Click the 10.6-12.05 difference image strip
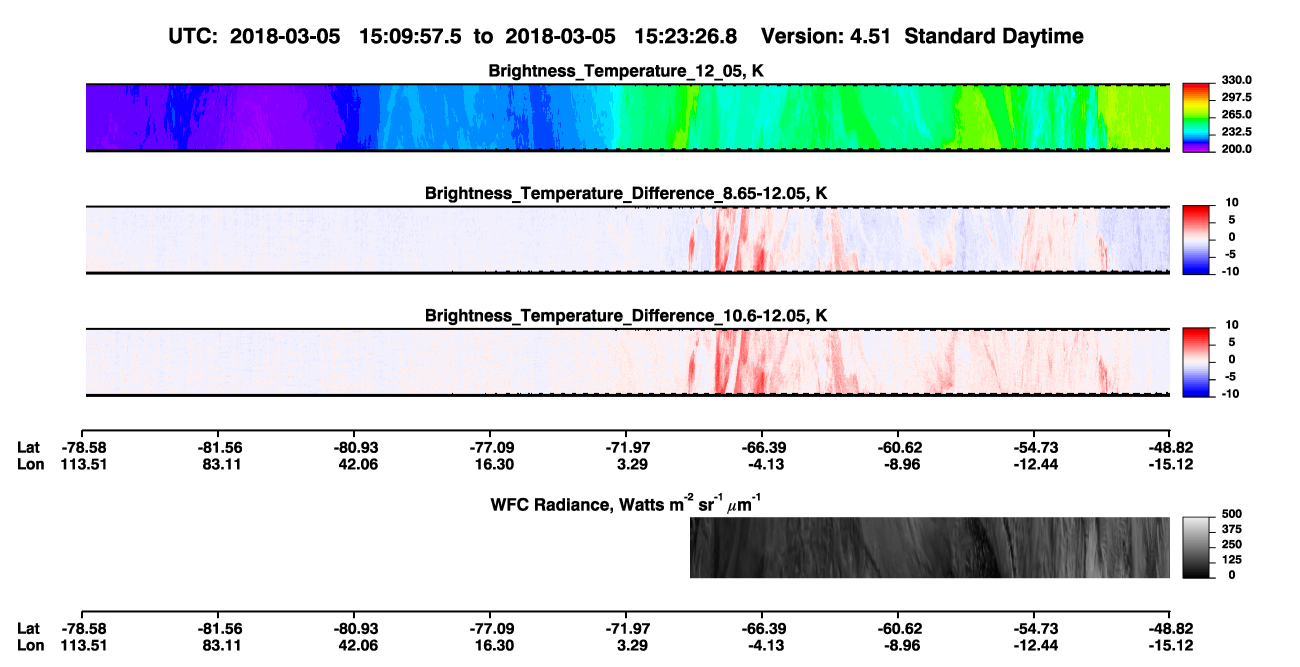 (x=628, y=361)
